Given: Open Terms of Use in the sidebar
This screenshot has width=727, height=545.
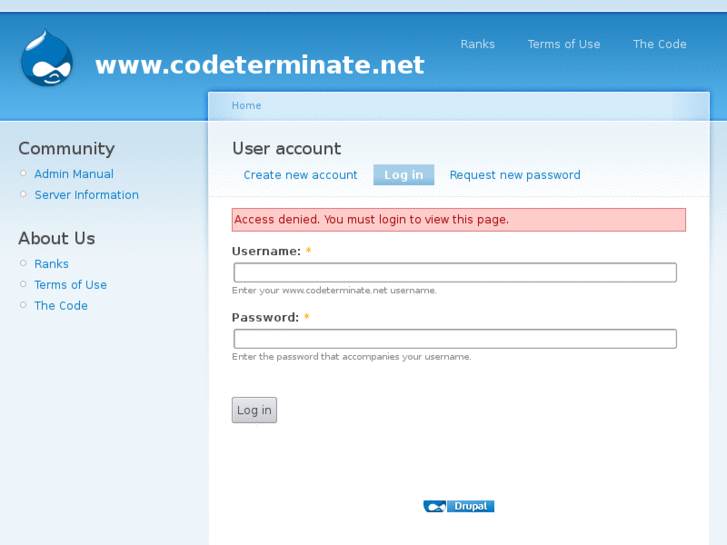Looking at the screenshot, I should 70,285.
